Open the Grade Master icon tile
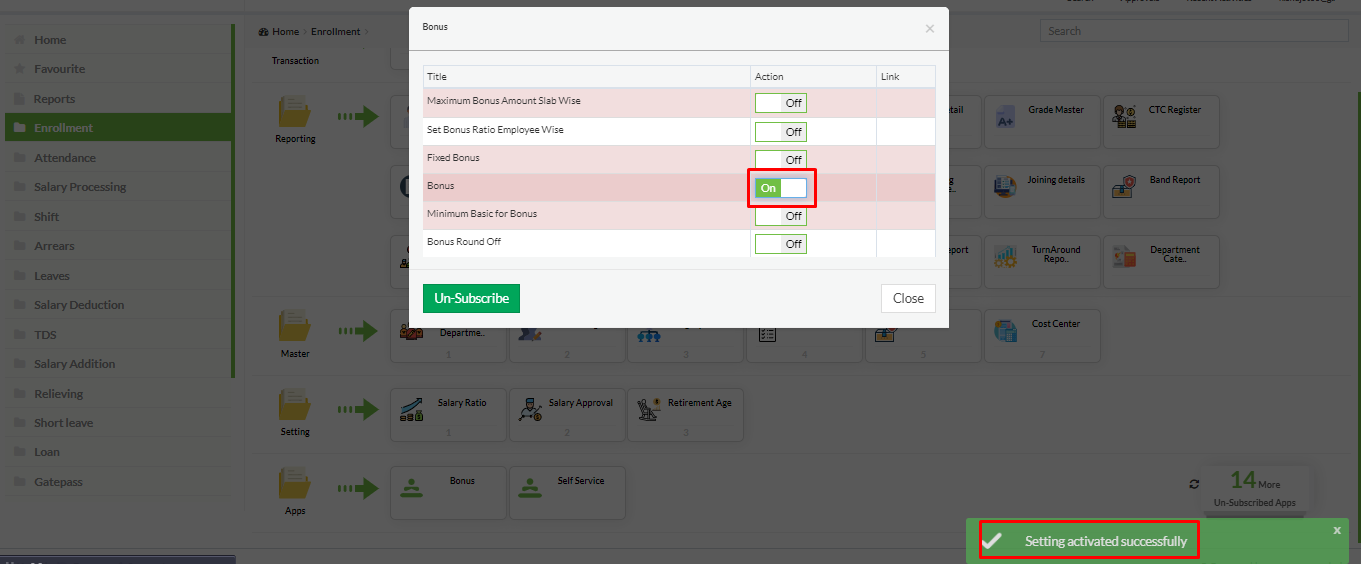Screen dimensions: 1361x564 click(x=1042, y=122)
